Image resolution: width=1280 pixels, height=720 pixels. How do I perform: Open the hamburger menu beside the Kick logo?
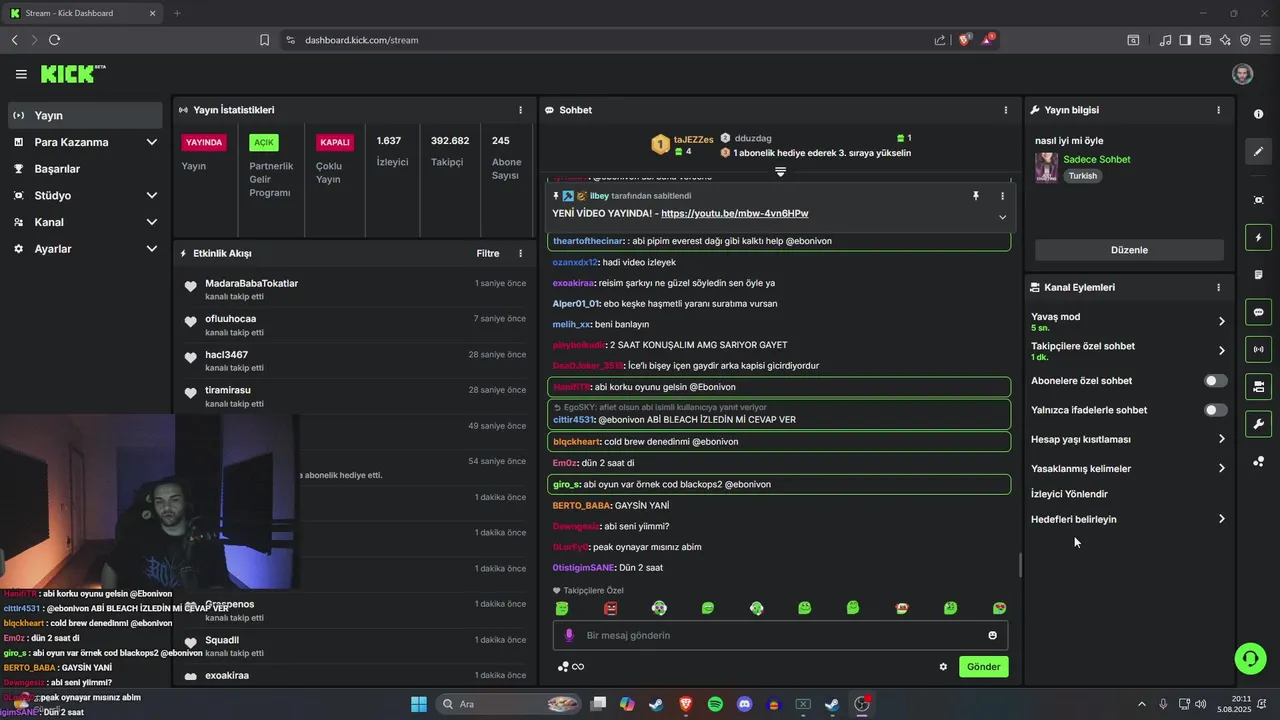coord(21,74)
